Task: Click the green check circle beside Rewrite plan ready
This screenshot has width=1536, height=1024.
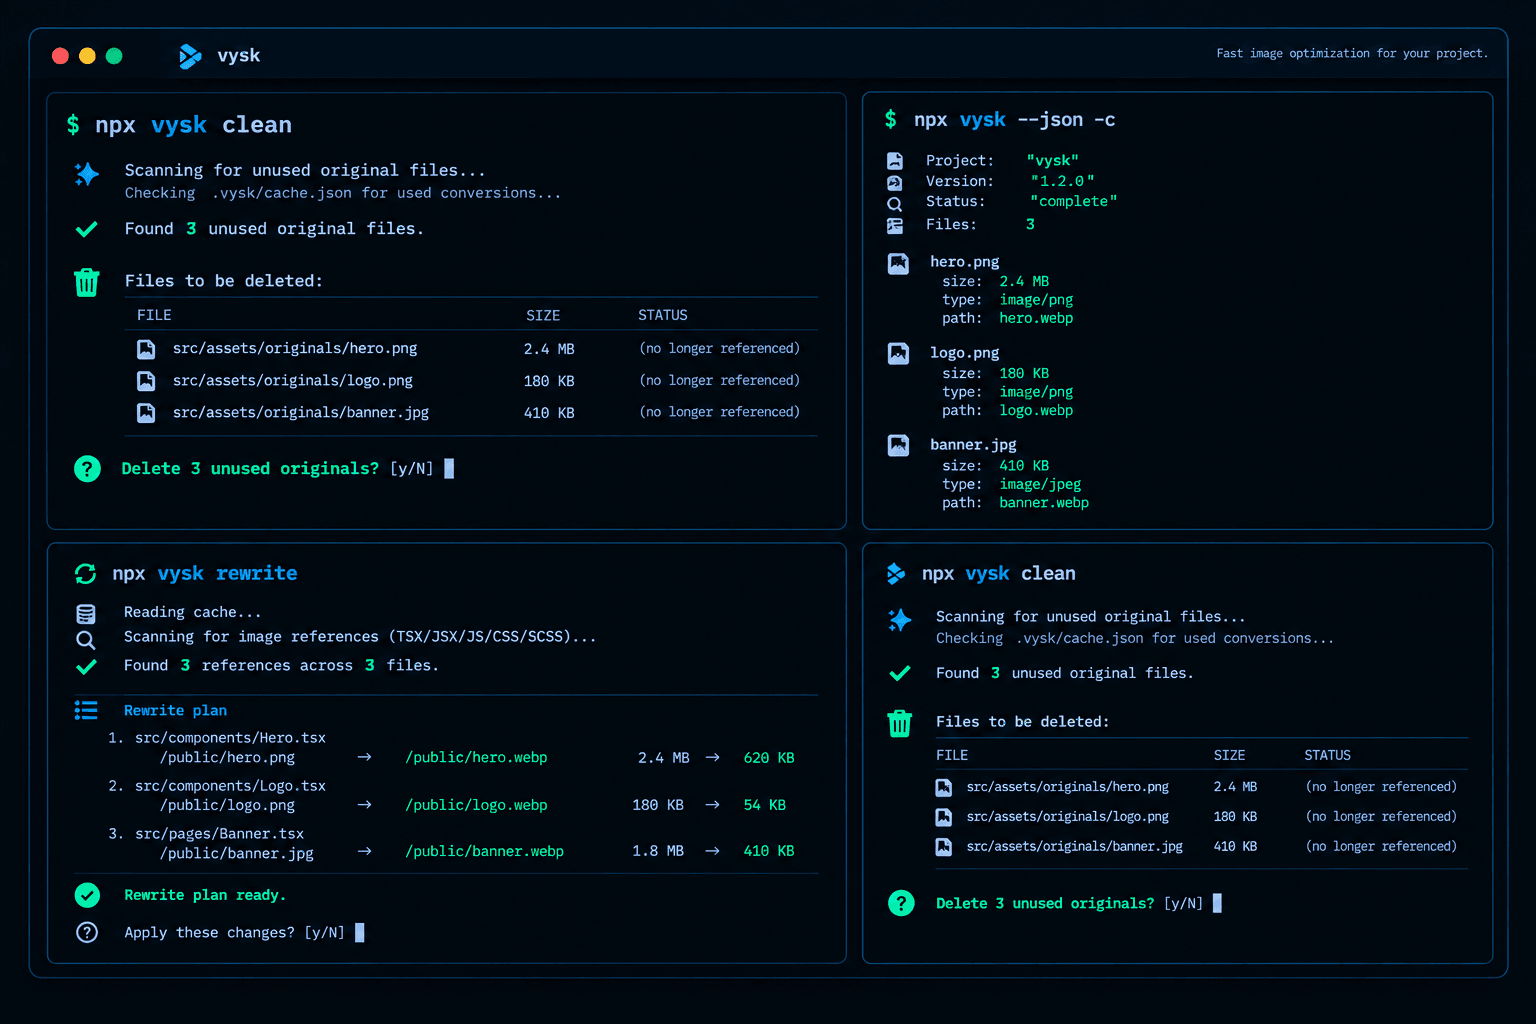Action: (87, 895)
